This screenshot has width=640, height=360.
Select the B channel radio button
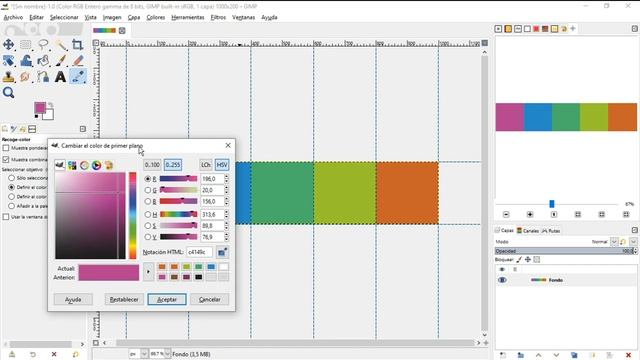click(x=148, y=201)
